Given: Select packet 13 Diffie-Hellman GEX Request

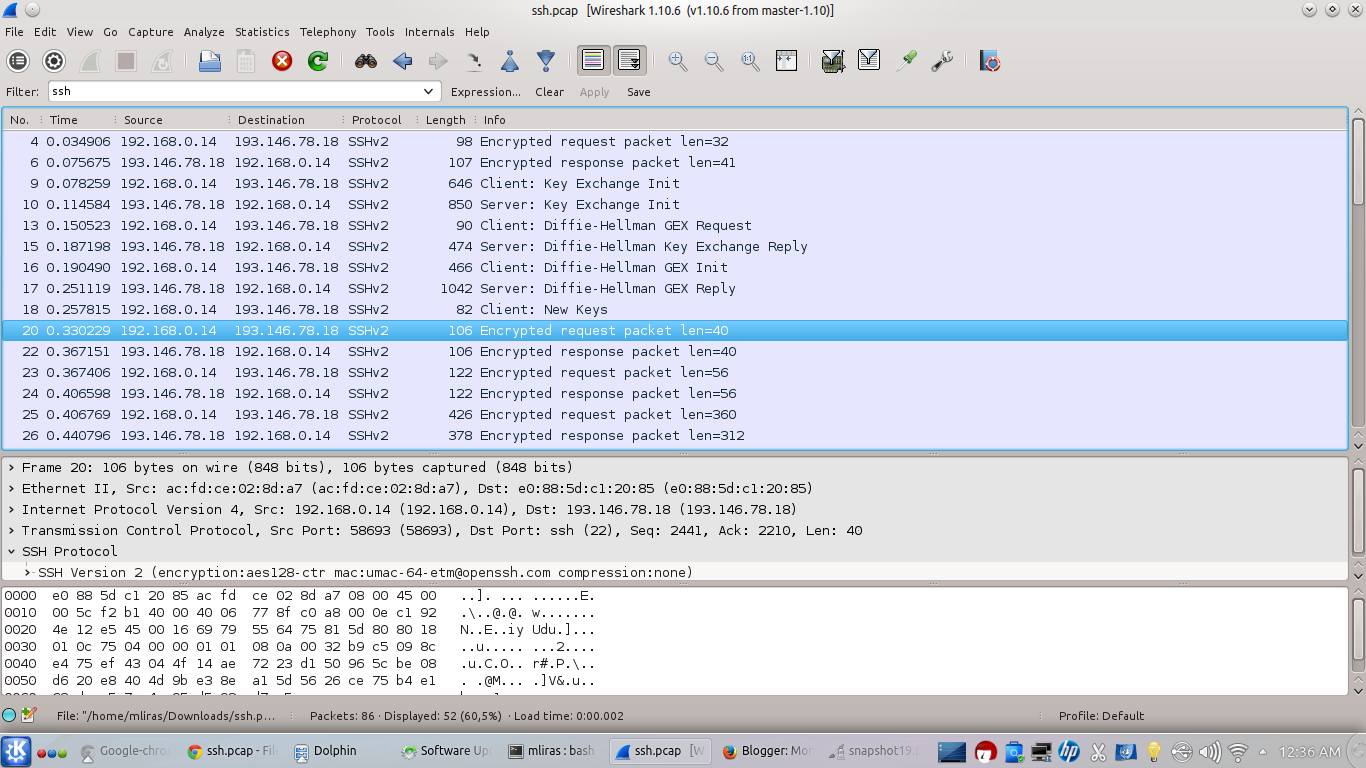Looking at the screenshot, I should (x=675, y=226).
